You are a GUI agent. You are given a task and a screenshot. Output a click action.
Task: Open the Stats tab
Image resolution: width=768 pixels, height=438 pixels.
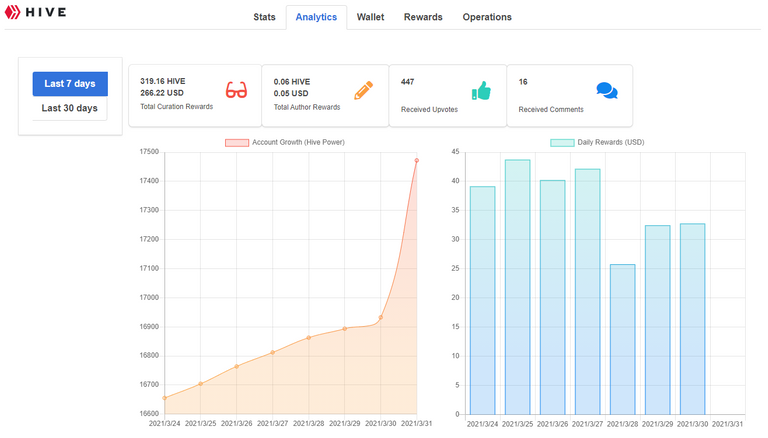(264, 17)
